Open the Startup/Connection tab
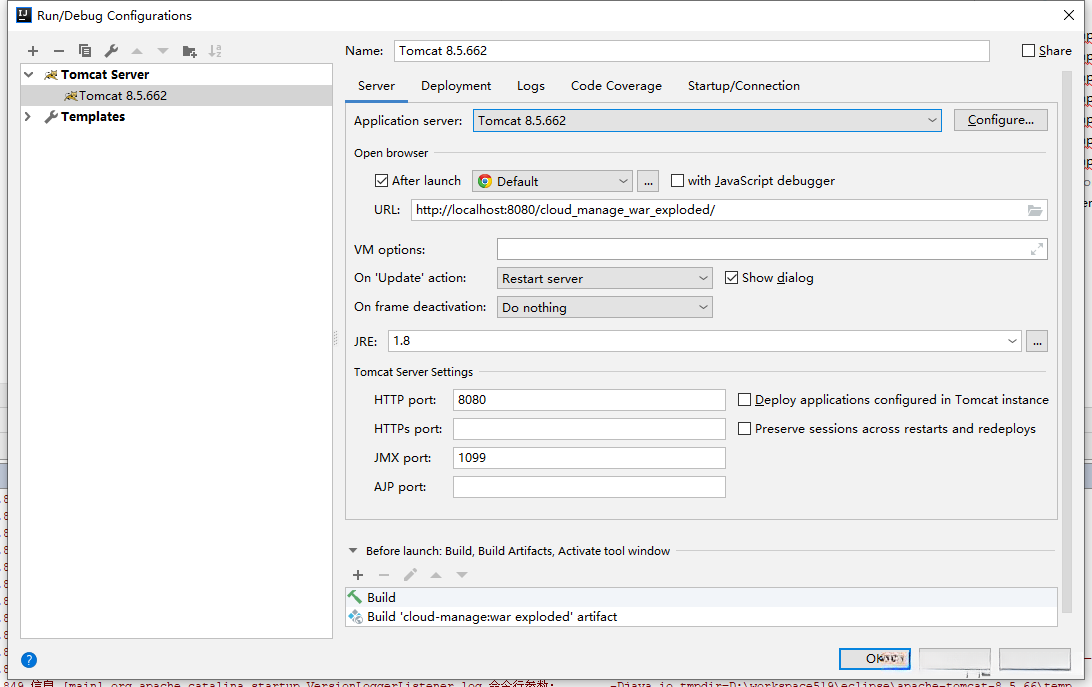 point(743,86)
